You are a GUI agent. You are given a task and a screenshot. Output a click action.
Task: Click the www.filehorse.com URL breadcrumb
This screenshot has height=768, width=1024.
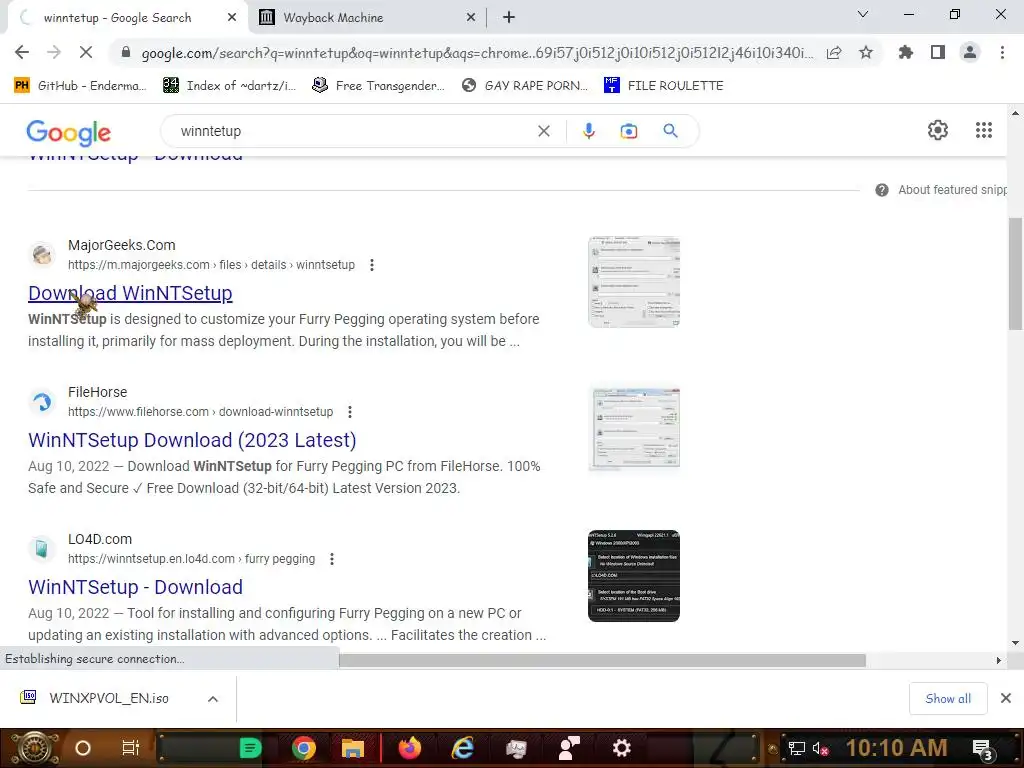pos(200,412)
